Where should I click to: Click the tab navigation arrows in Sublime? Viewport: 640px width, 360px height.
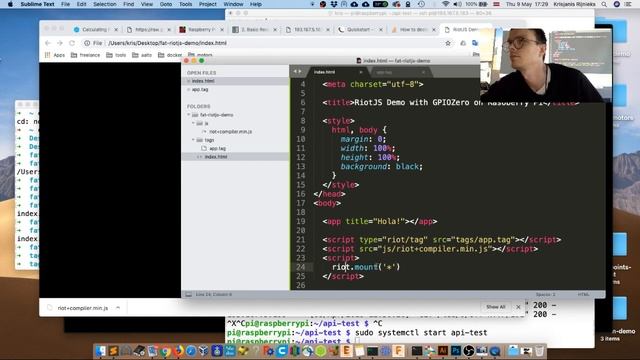[298, 71]
